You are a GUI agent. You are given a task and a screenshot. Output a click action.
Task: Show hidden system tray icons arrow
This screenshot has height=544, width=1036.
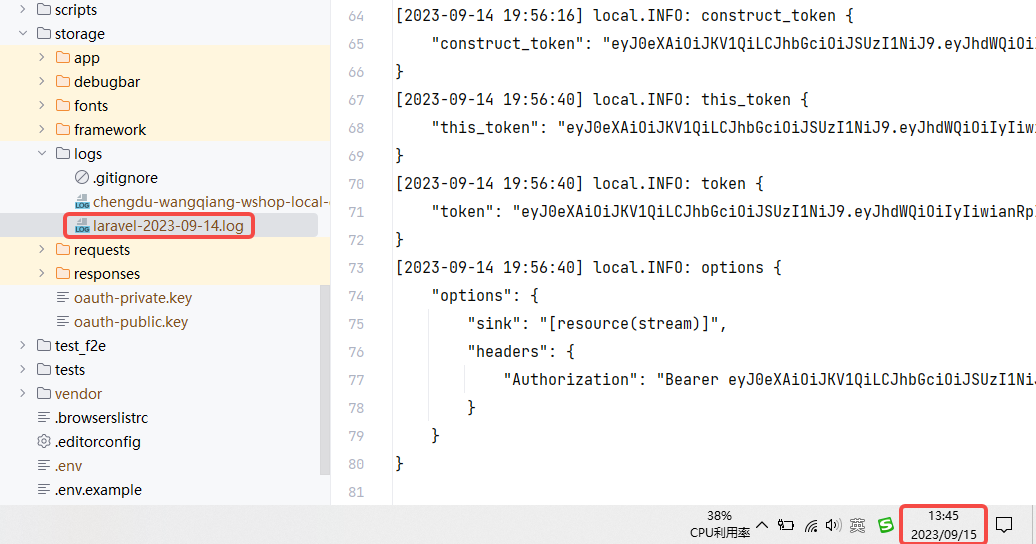[x=762, y=525]
